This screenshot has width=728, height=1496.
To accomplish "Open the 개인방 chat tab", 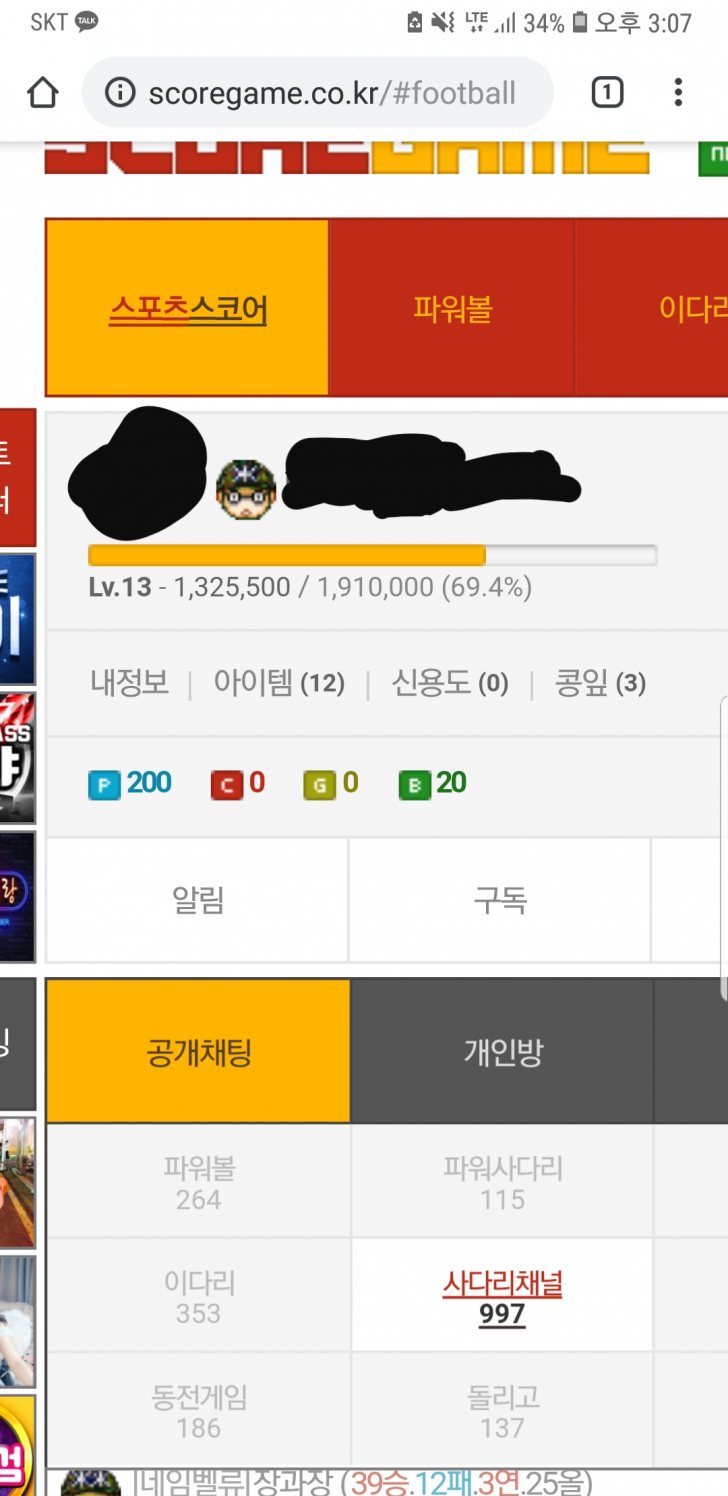I will pos(502,1051).
